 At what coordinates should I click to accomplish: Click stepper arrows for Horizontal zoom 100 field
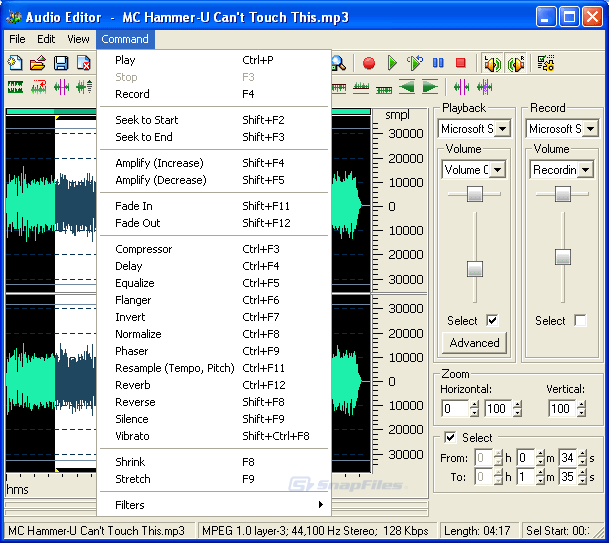click(517, 409)
